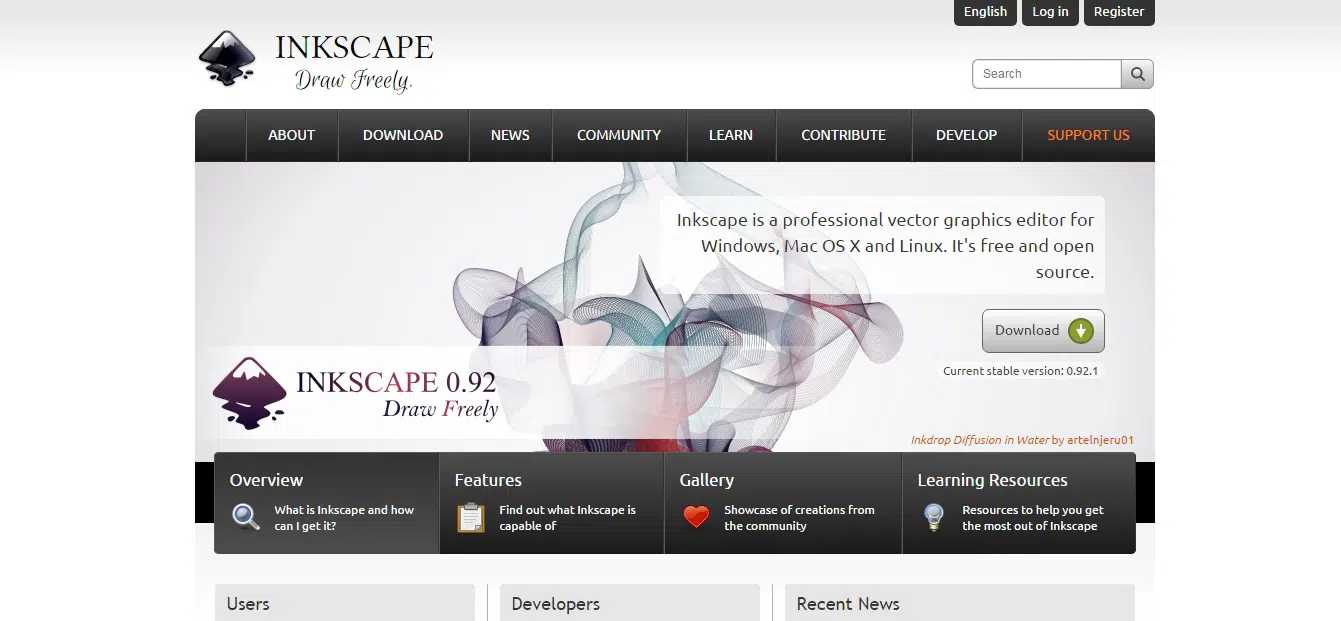Image resolution: width=1341 pixels, height=621 pixels.
Task: Click the Features clipboard icon
Action: 471,517
